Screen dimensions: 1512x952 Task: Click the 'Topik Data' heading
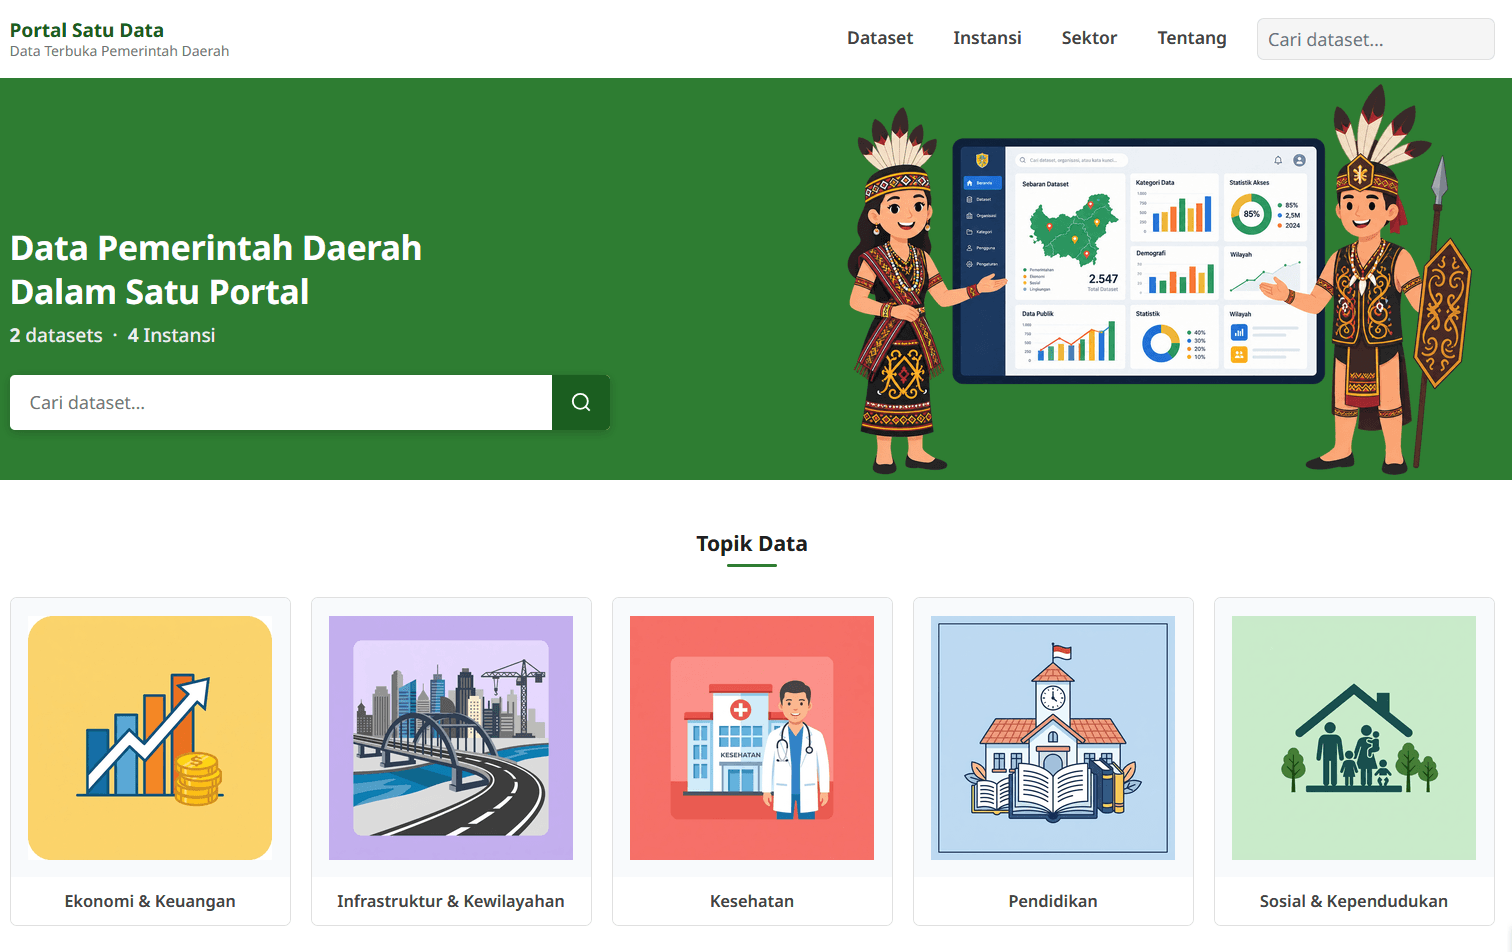pos(752,543)
